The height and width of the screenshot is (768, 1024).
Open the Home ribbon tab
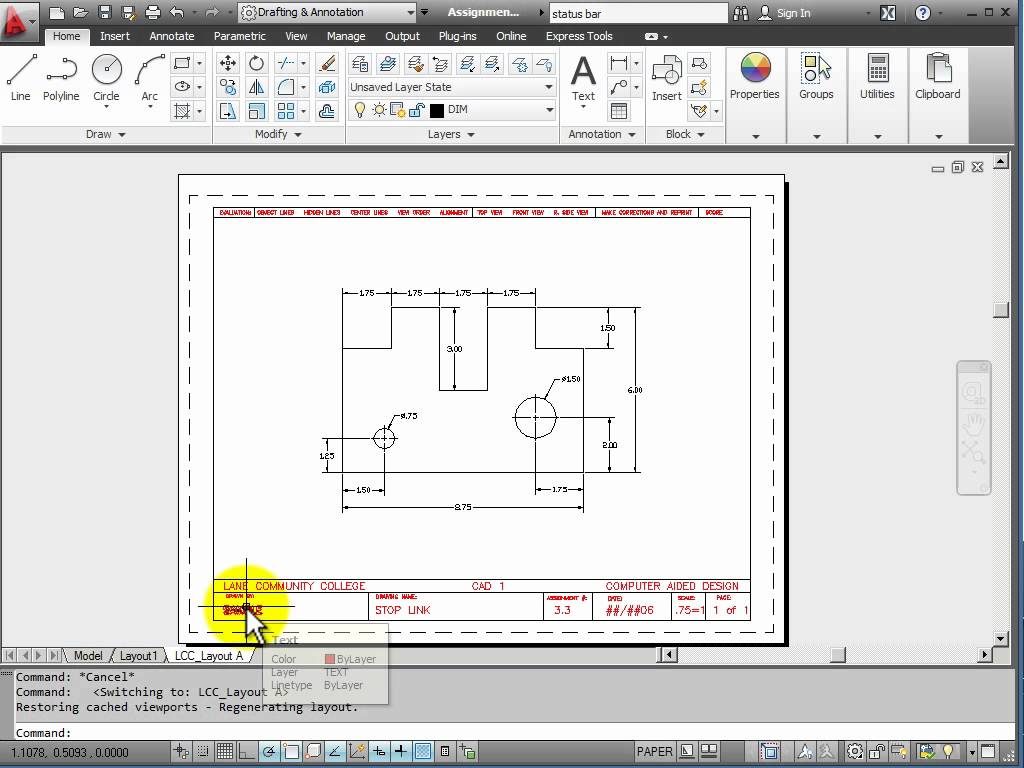pos(67,36)
